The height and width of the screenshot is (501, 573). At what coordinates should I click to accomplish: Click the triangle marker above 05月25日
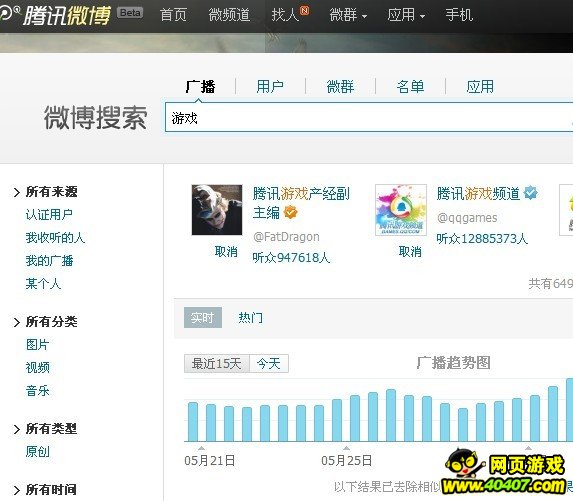[346, 448]
